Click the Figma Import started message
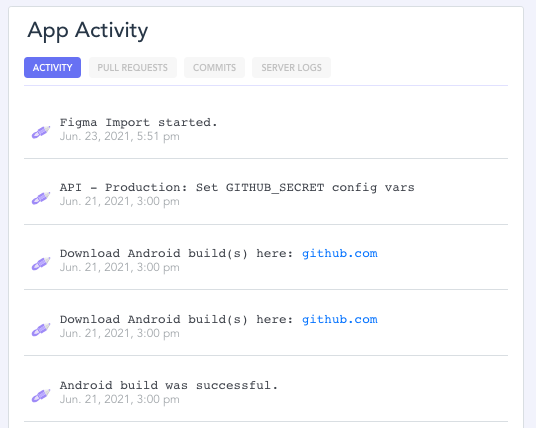 coord(138,122)
